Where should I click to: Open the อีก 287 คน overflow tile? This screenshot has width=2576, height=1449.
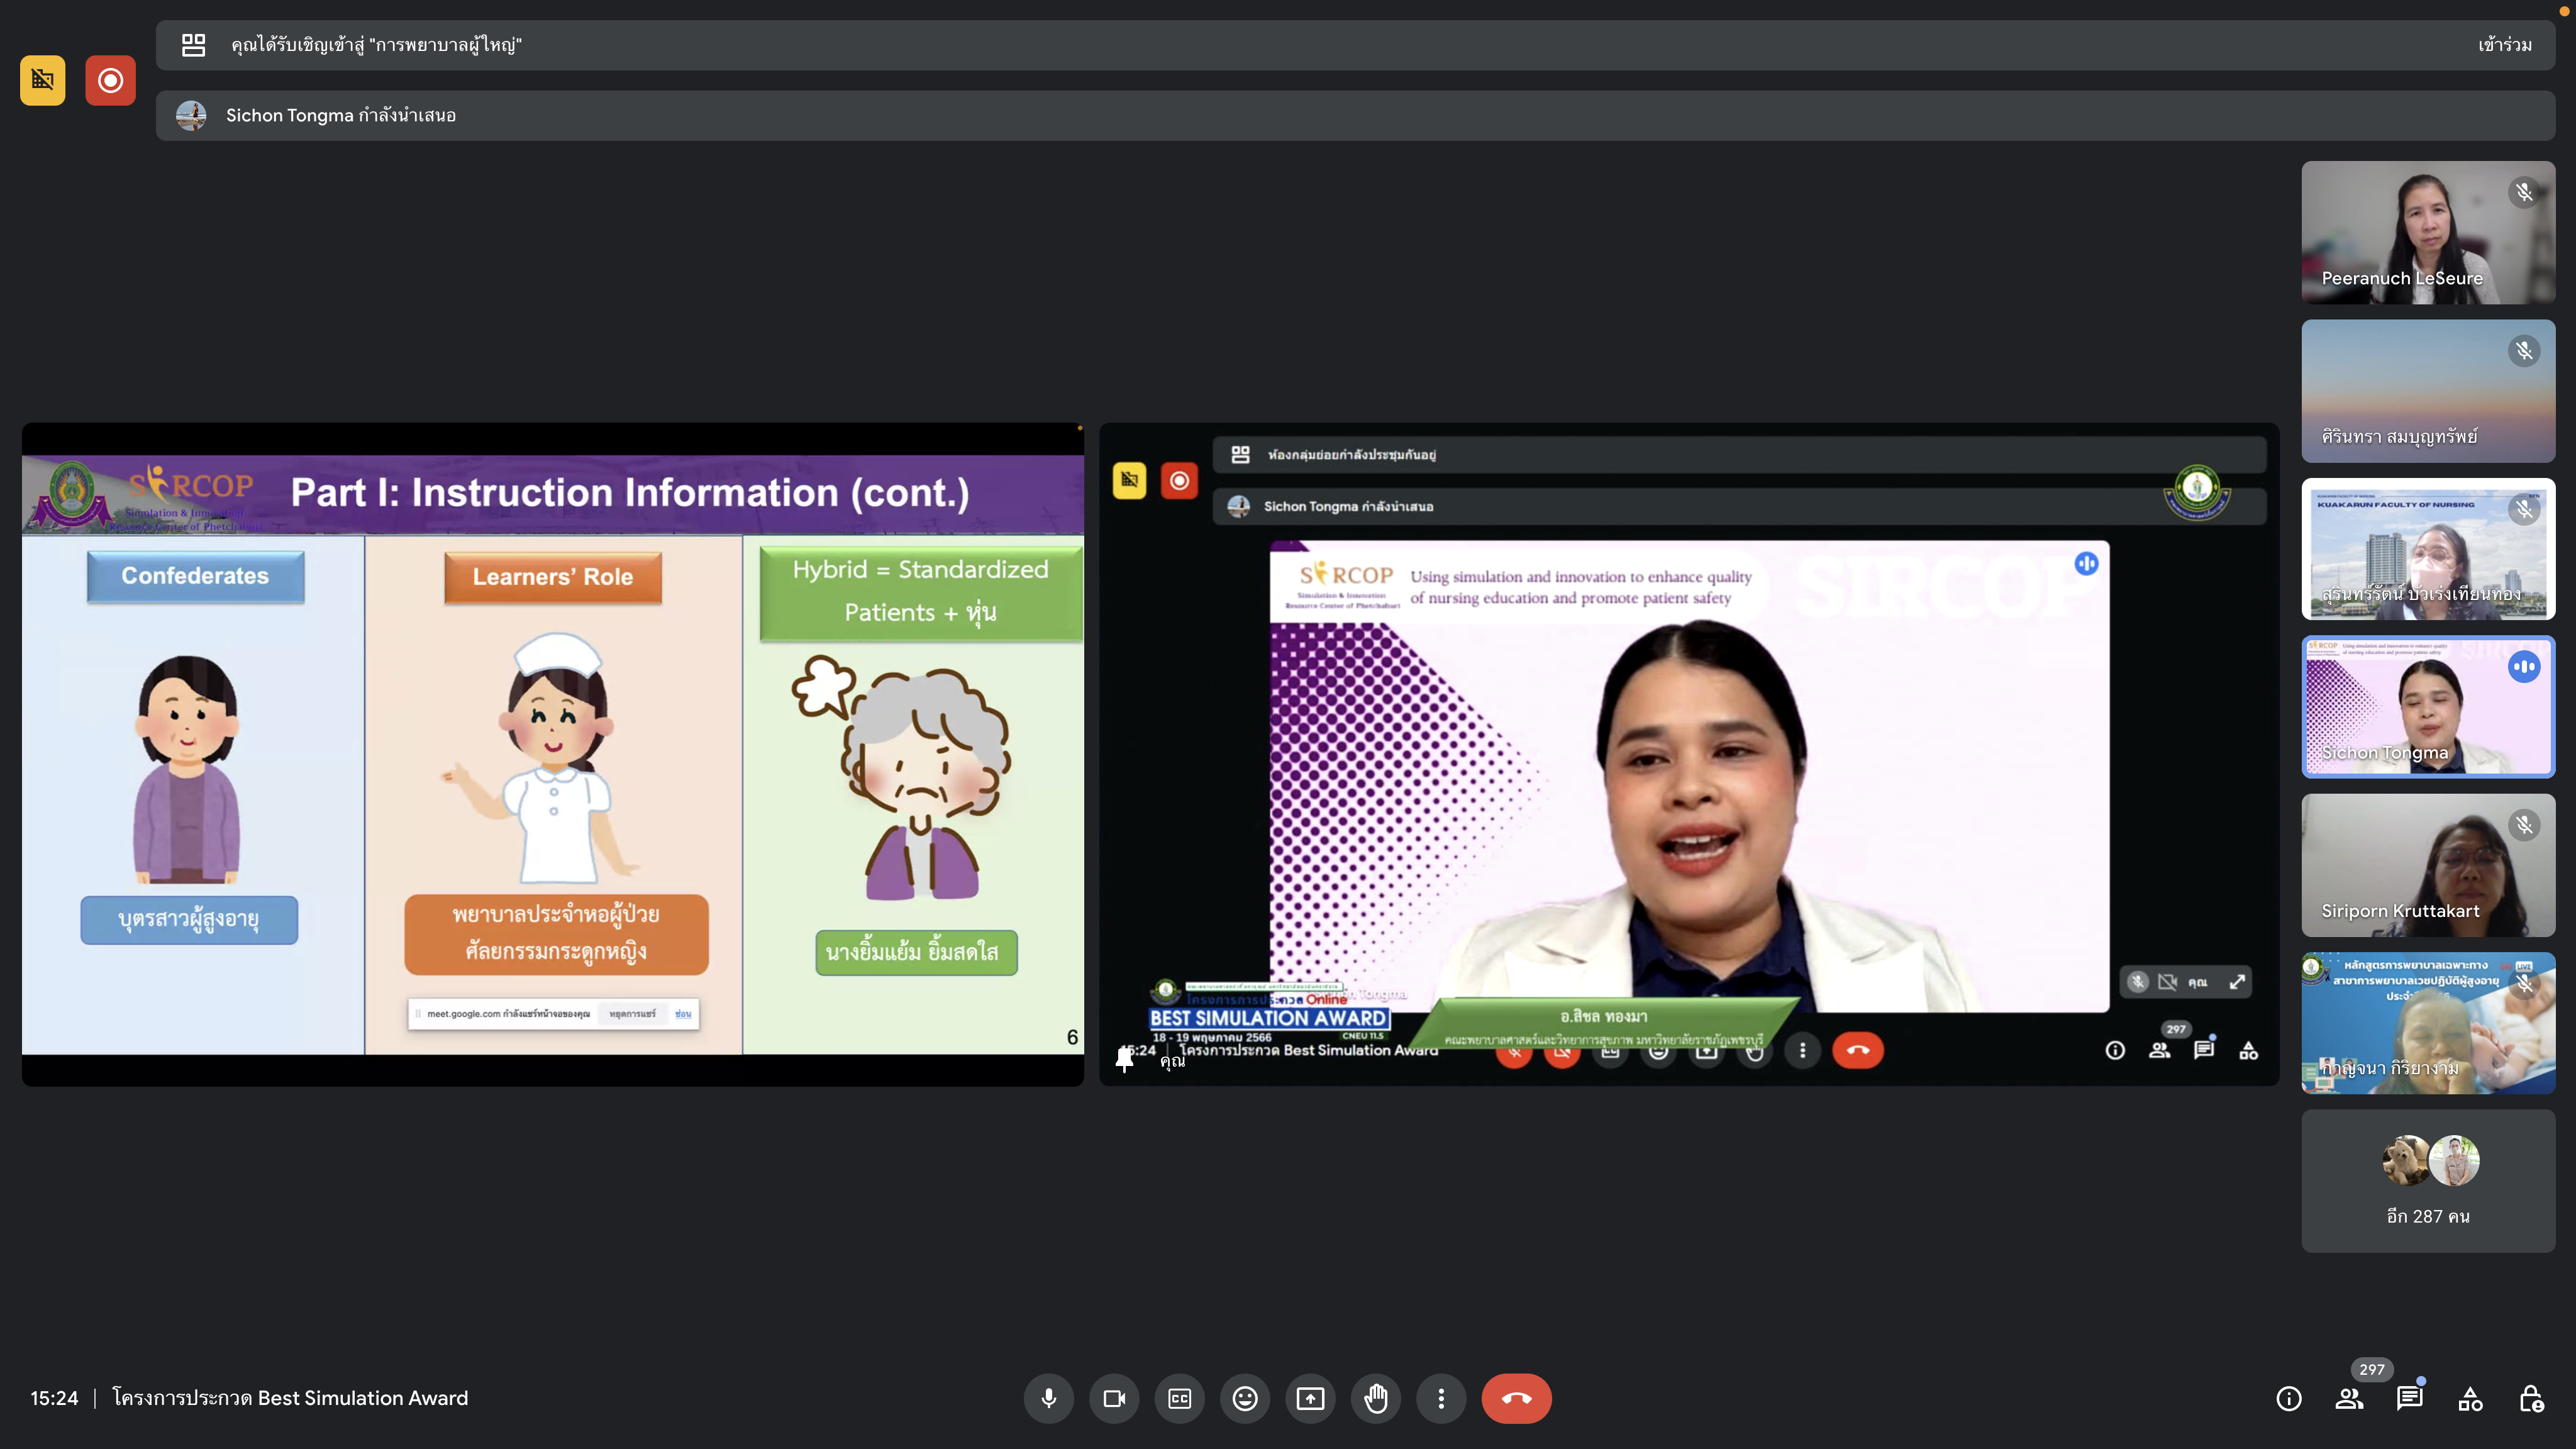(2428, 1181)
